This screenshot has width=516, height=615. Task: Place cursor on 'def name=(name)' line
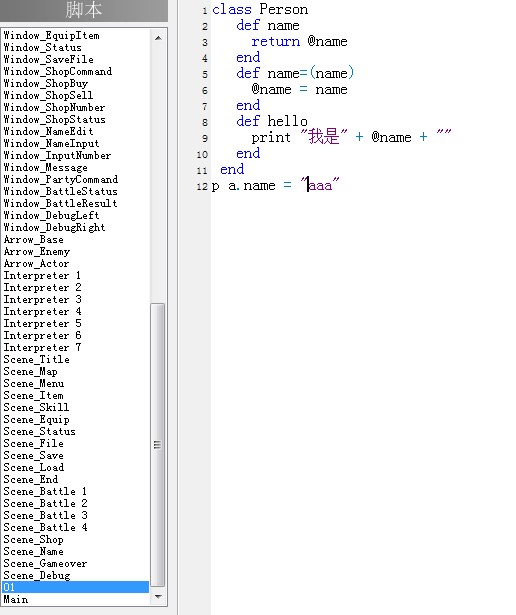295,73
